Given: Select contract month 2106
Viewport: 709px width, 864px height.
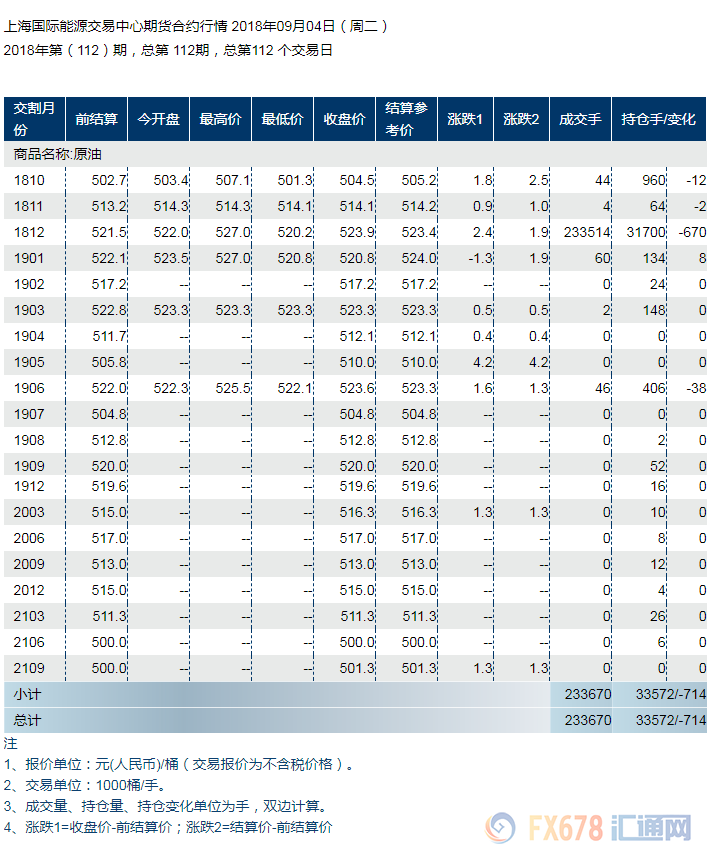Looking at the screenshot, I should 29,642.
